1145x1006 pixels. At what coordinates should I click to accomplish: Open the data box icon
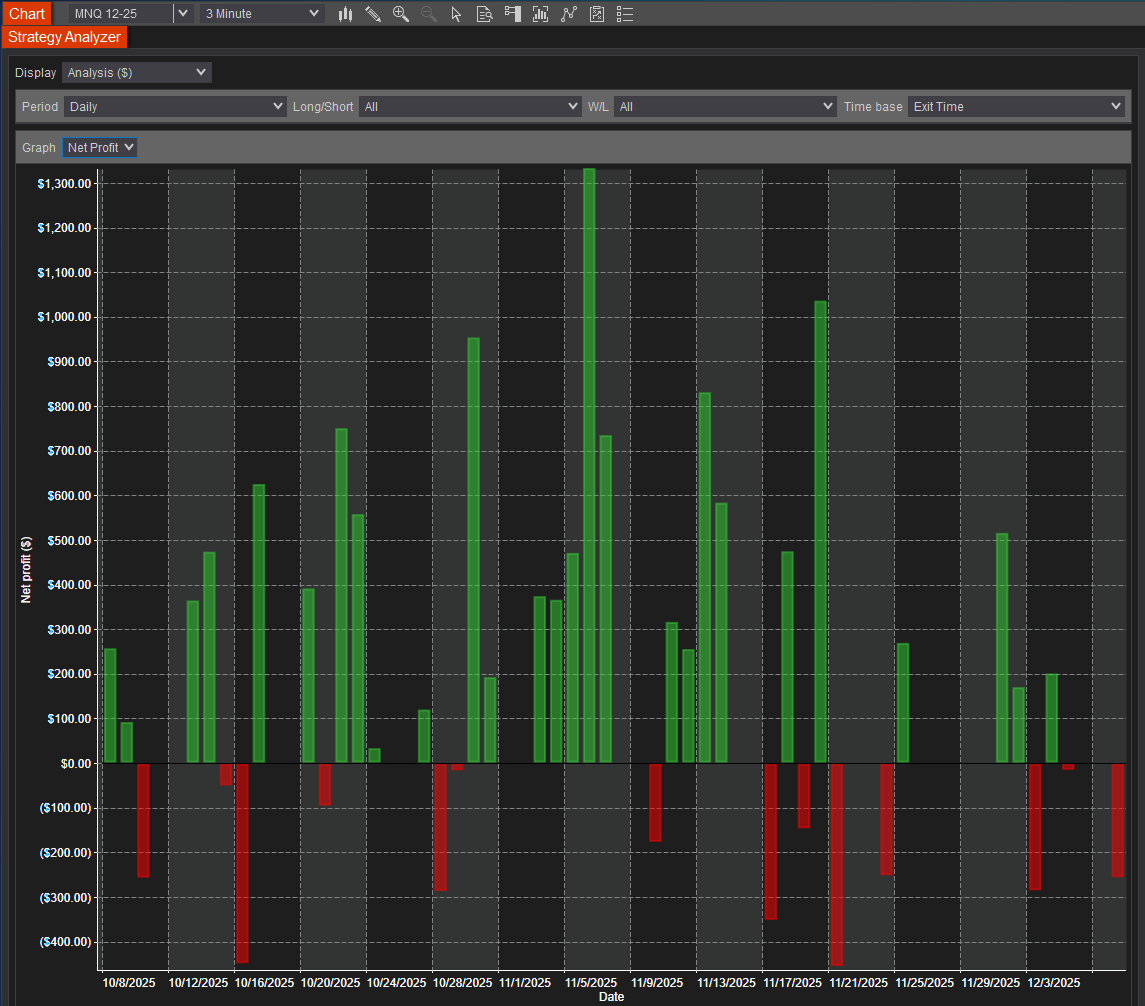(485, 14)
